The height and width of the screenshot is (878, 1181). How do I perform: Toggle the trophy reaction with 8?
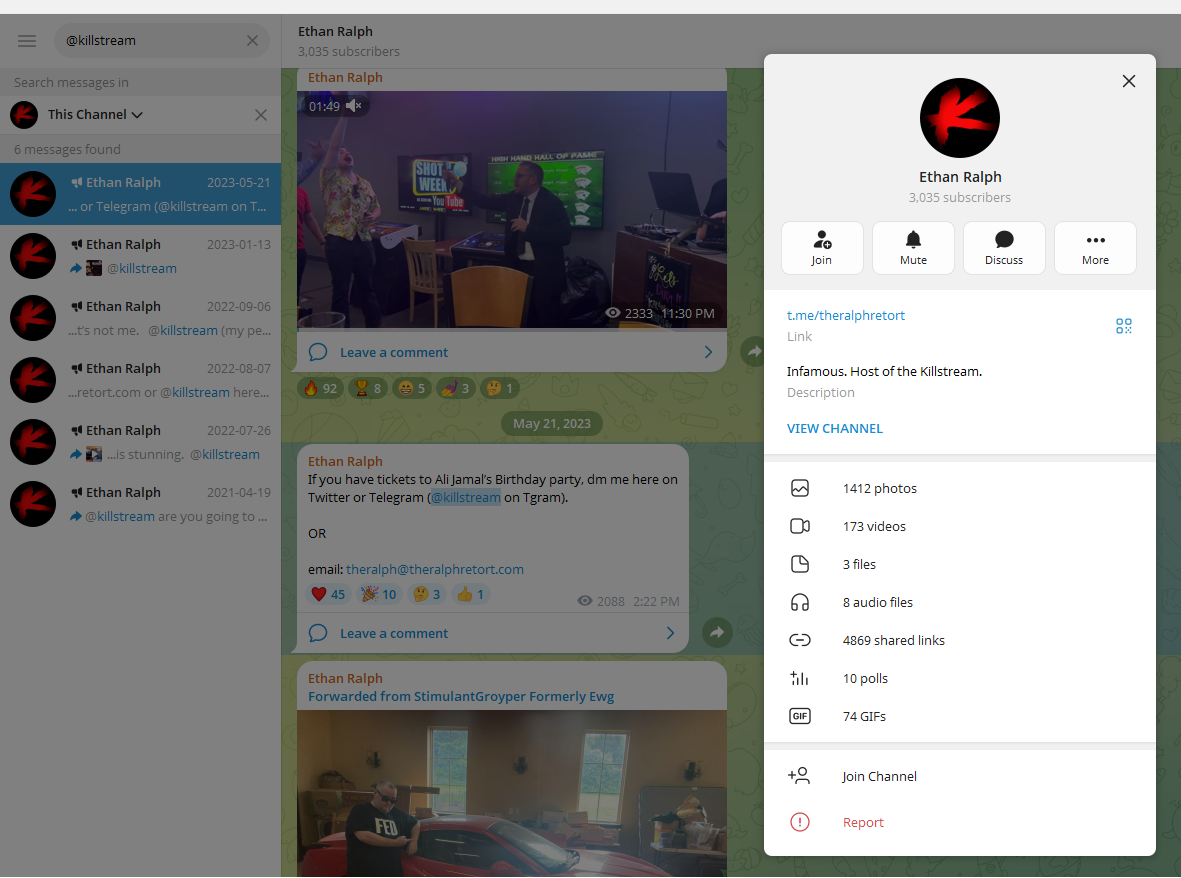(x=368, y=389)
